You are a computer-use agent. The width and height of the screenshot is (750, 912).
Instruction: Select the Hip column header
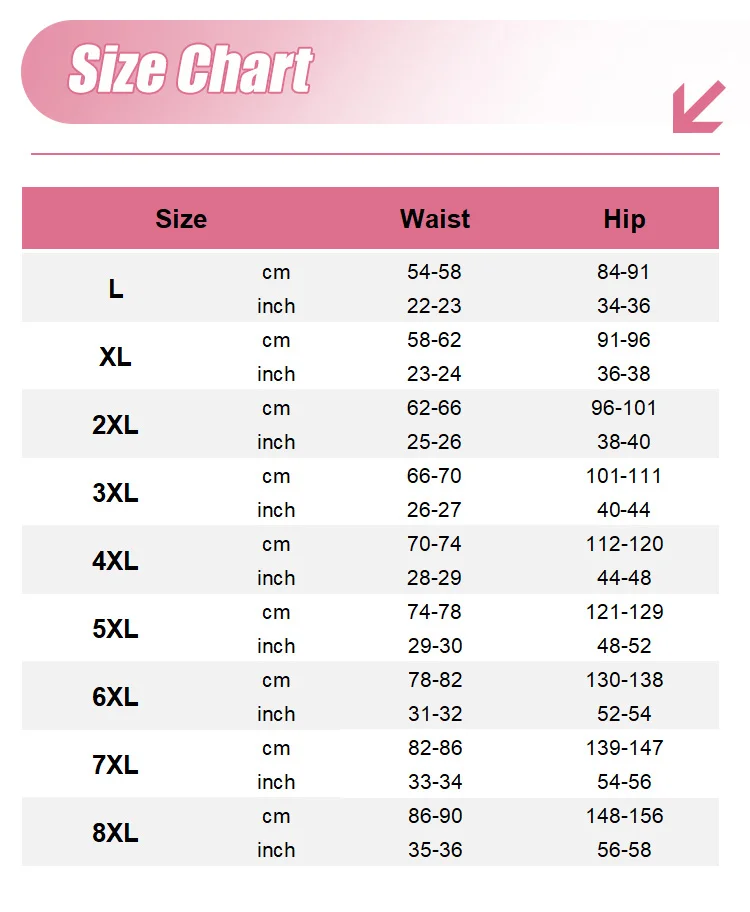[x=624, y=219]
